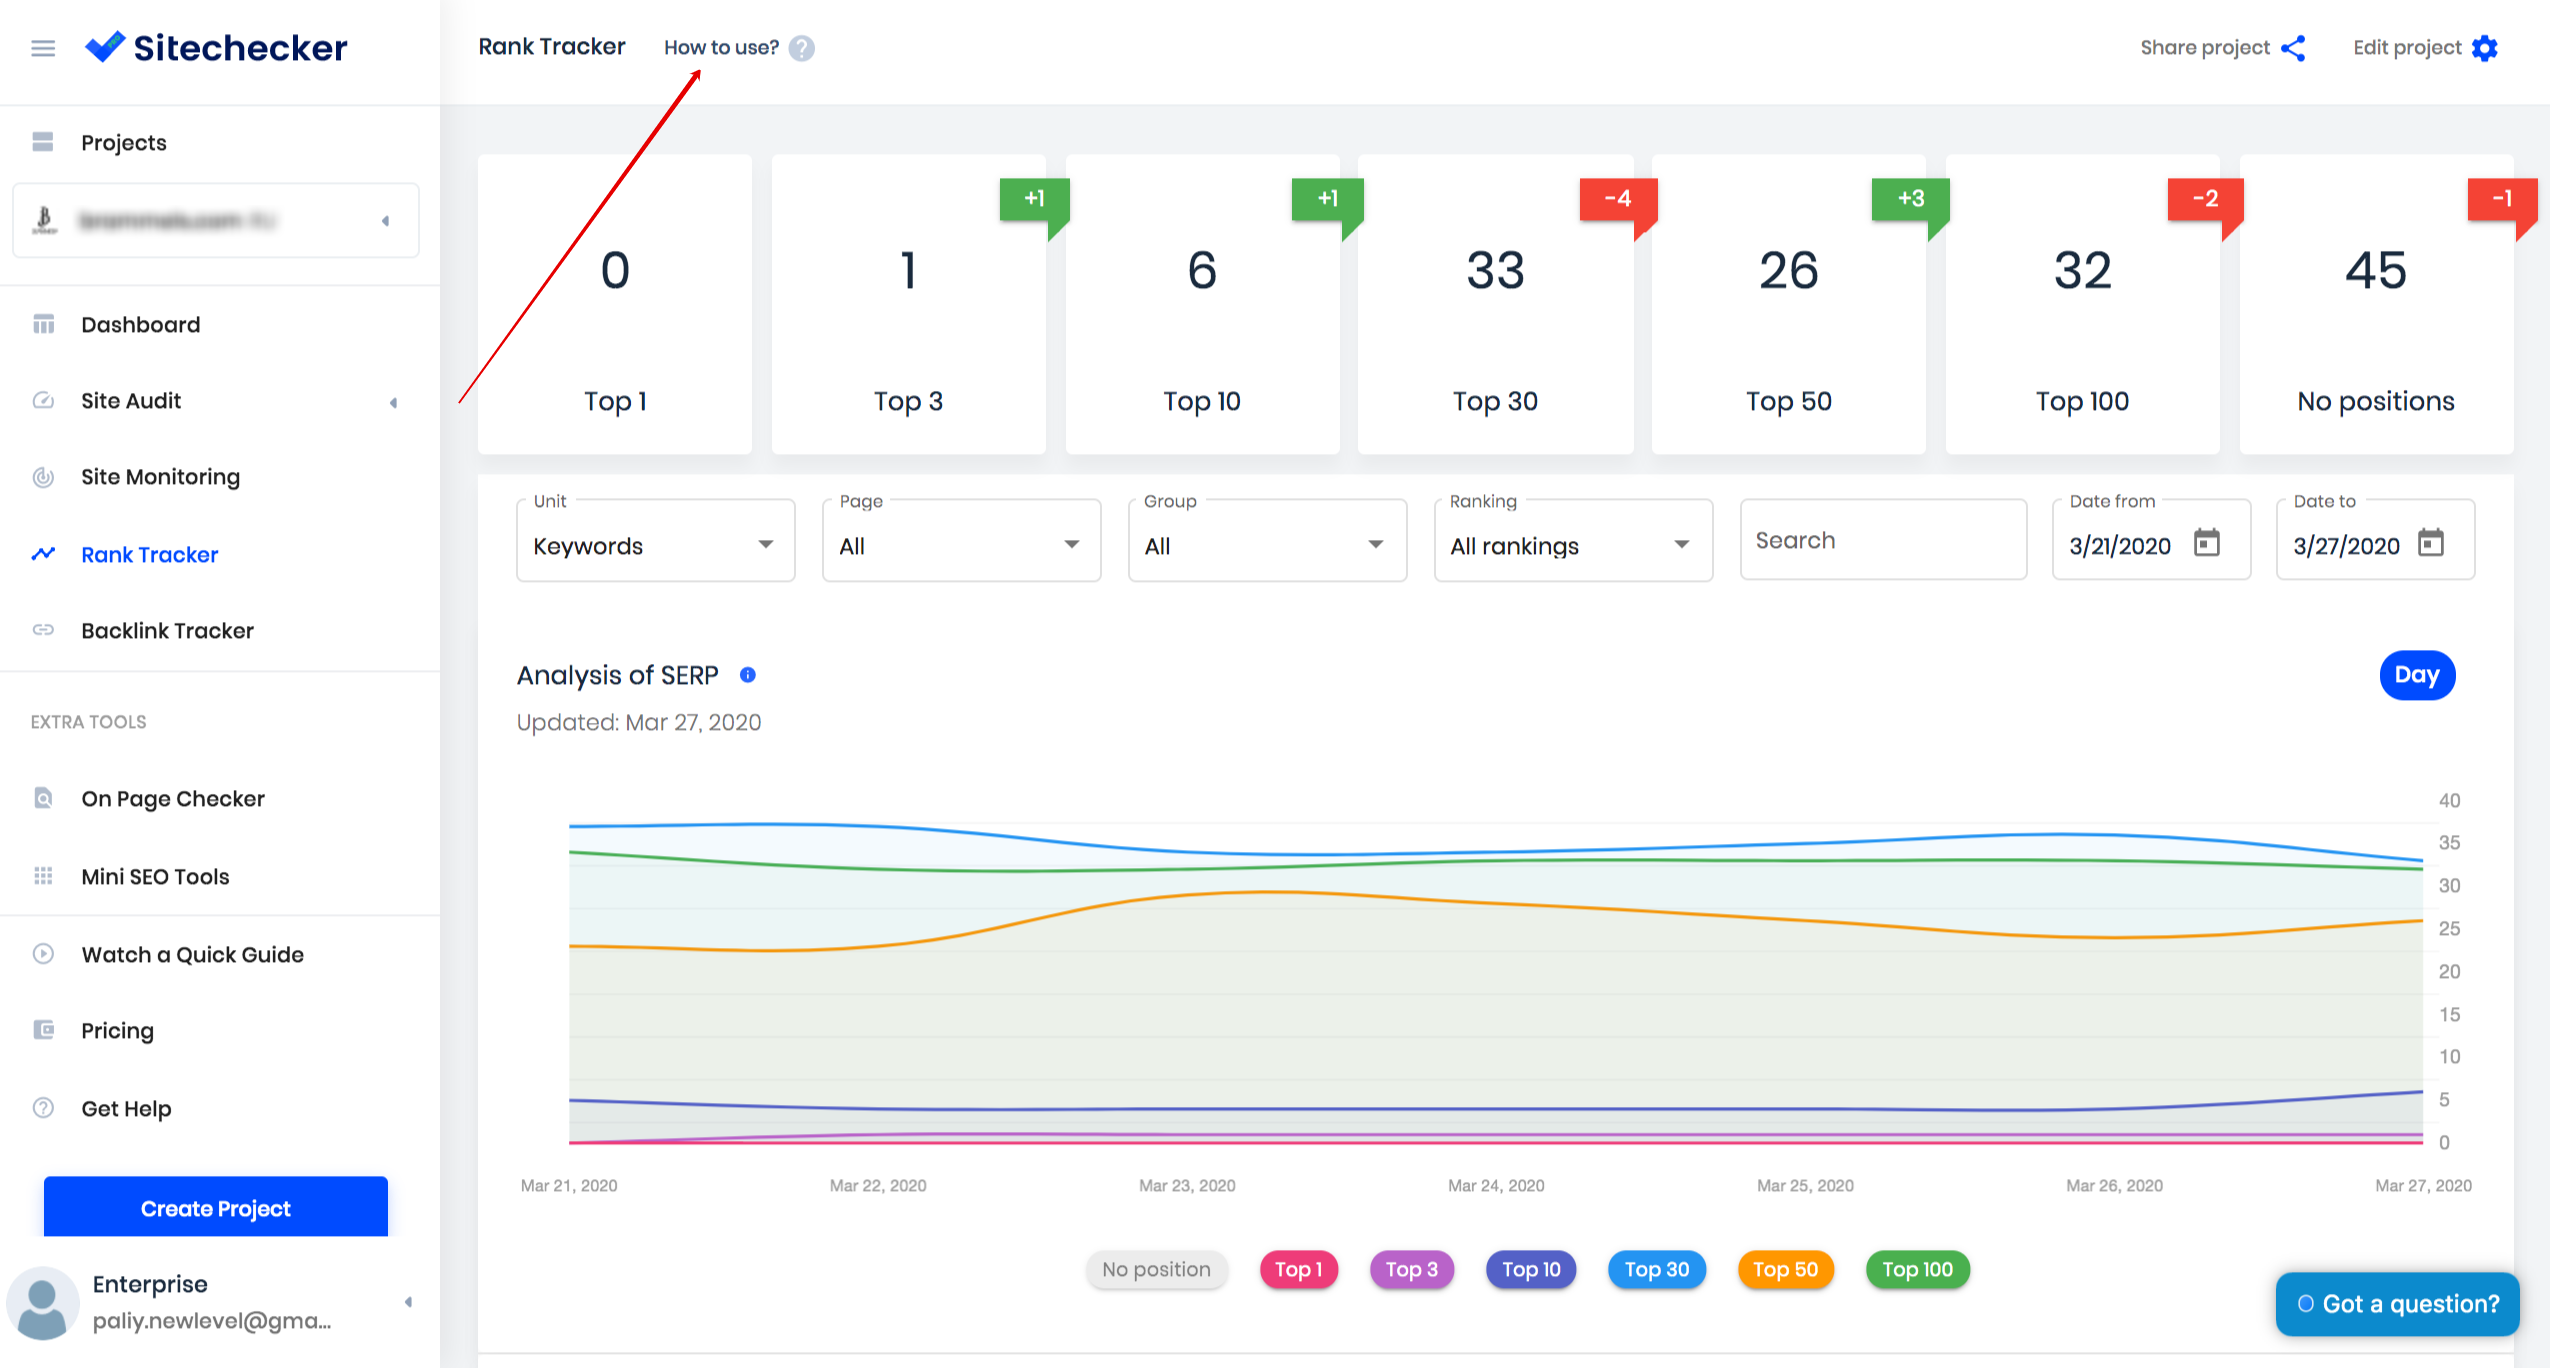2550x1368 pixels.
Task: Click the Share project link
Action: (2204, 47)
